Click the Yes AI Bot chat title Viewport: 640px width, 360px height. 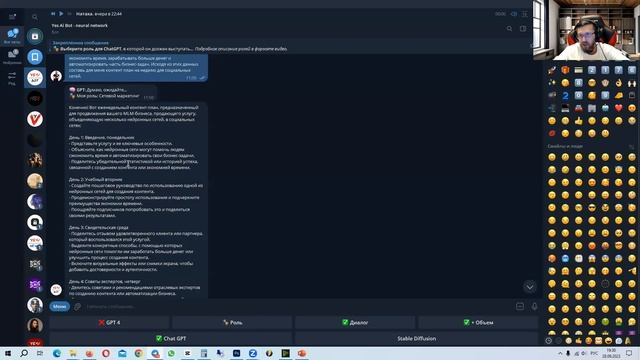(x=80, y=25)
